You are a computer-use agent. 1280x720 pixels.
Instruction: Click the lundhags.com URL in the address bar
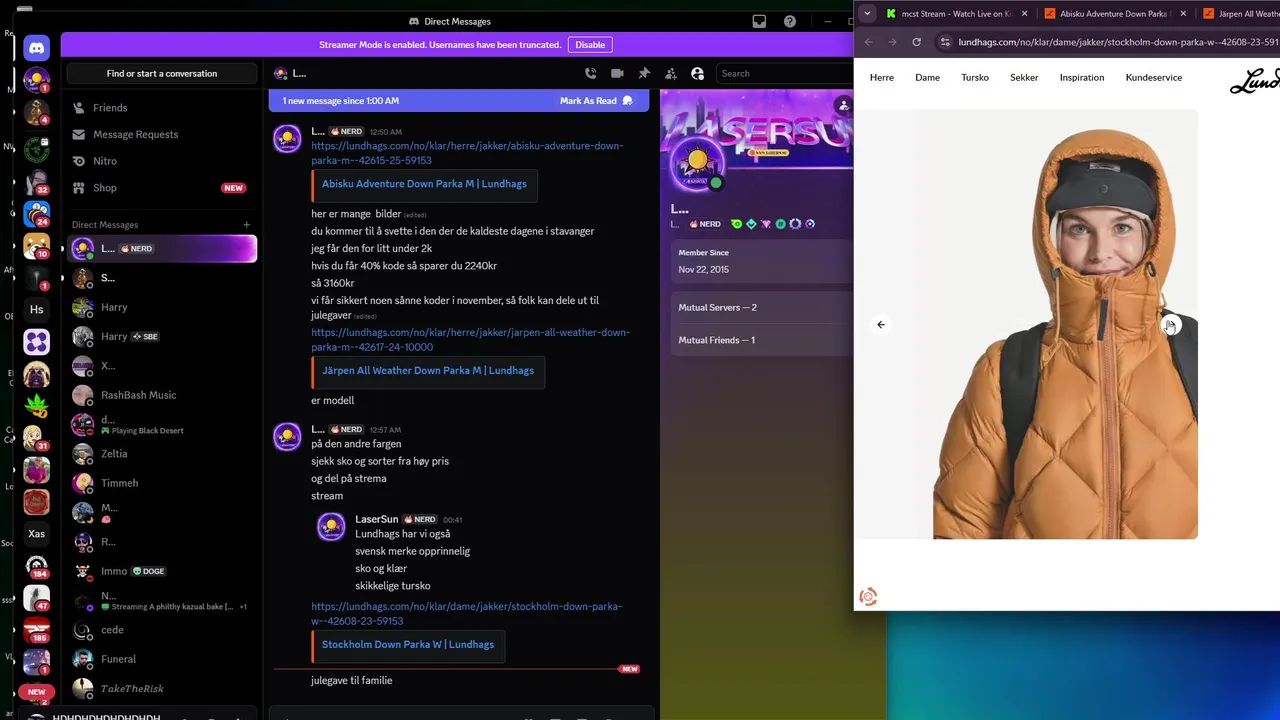[1118, 42]
